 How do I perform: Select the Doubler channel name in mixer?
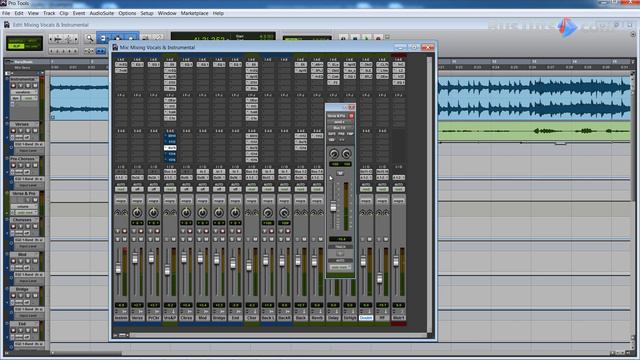click(x=366, y=318)
